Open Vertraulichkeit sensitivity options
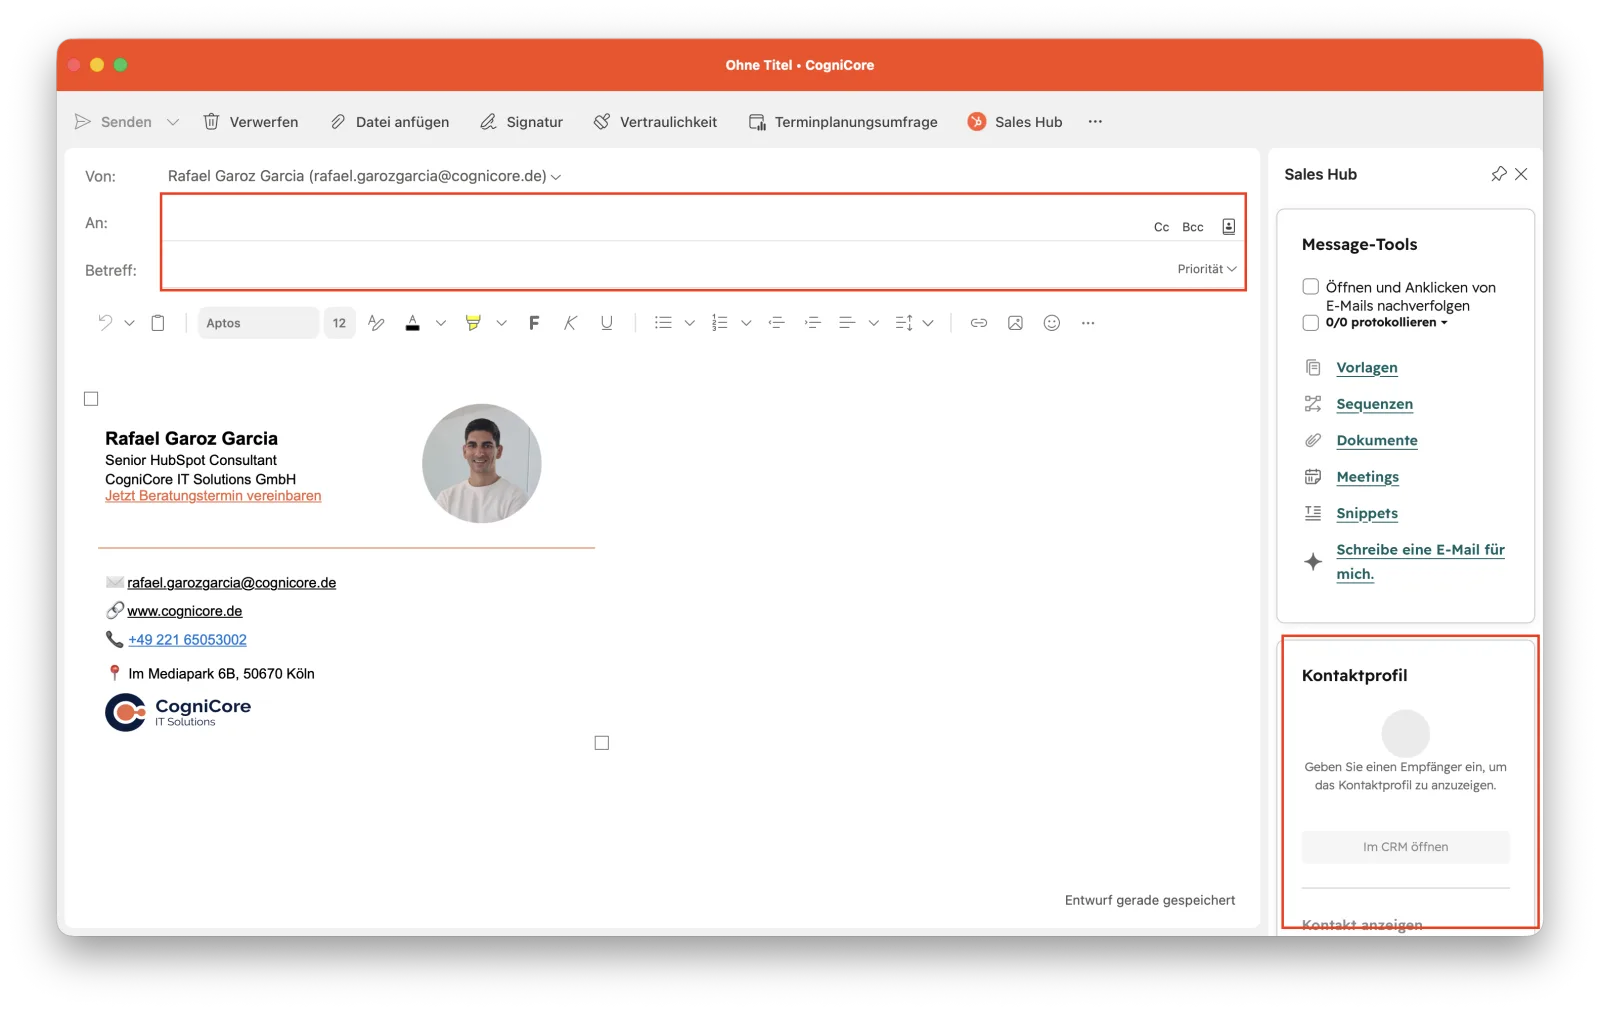 tap(655, 122)
